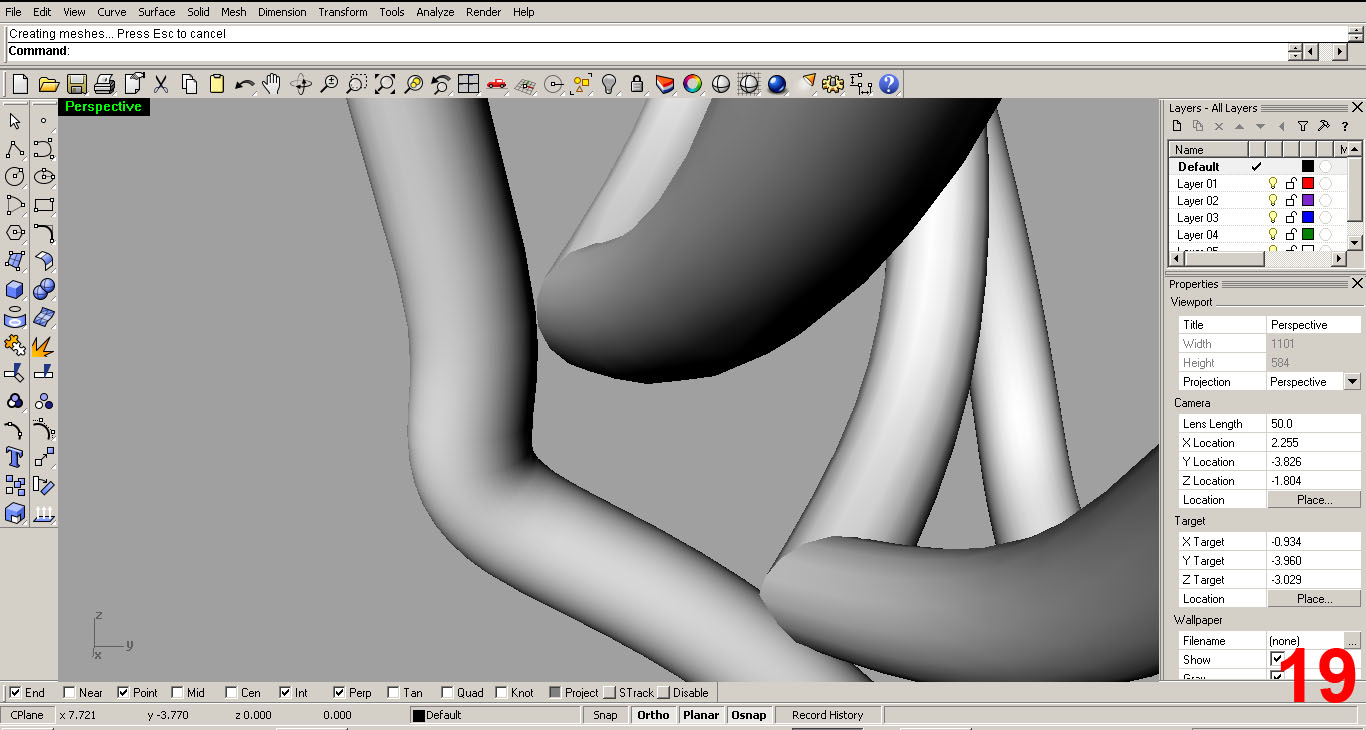This screenshot has height=730, width=1366.
Task: Toggle the Cen osnap checkbox
Action: [231, 692]
